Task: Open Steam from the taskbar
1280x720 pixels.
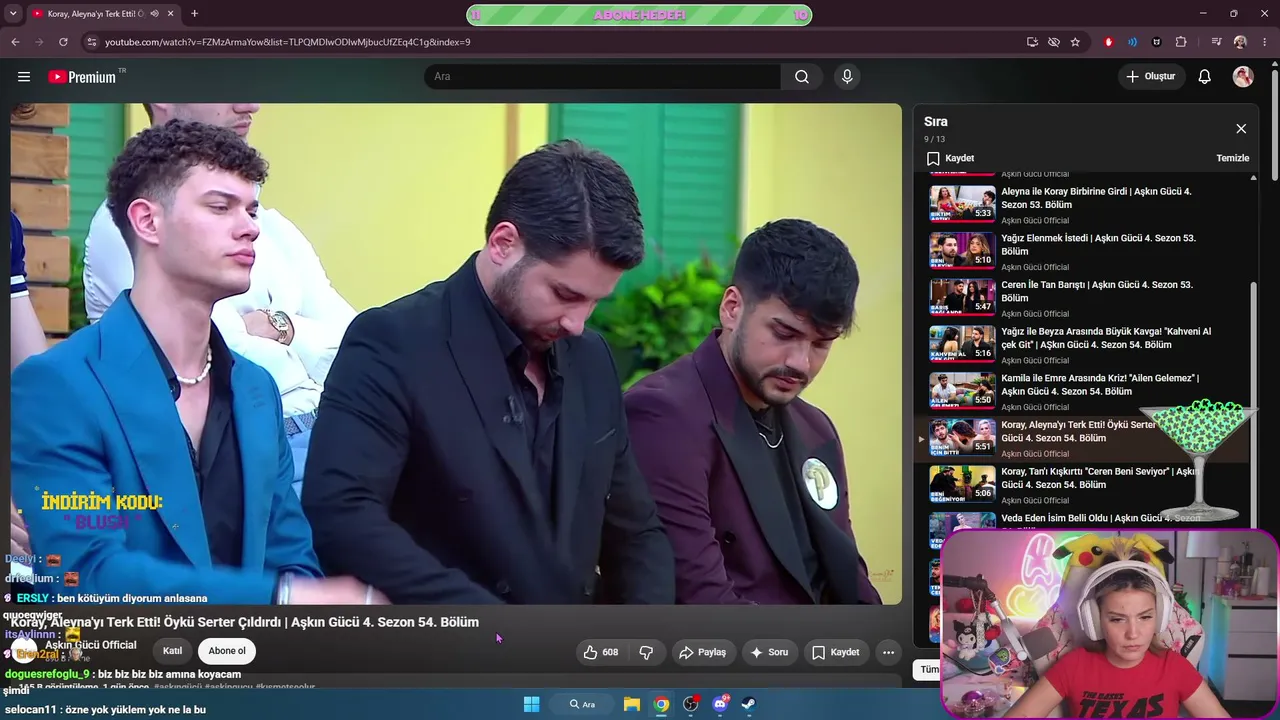Action: (749, 704)
